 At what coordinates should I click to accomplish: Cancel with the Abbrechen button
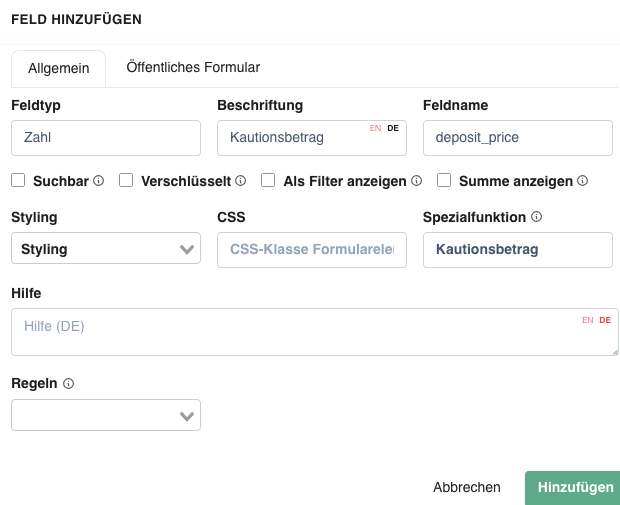click(467, 487)
